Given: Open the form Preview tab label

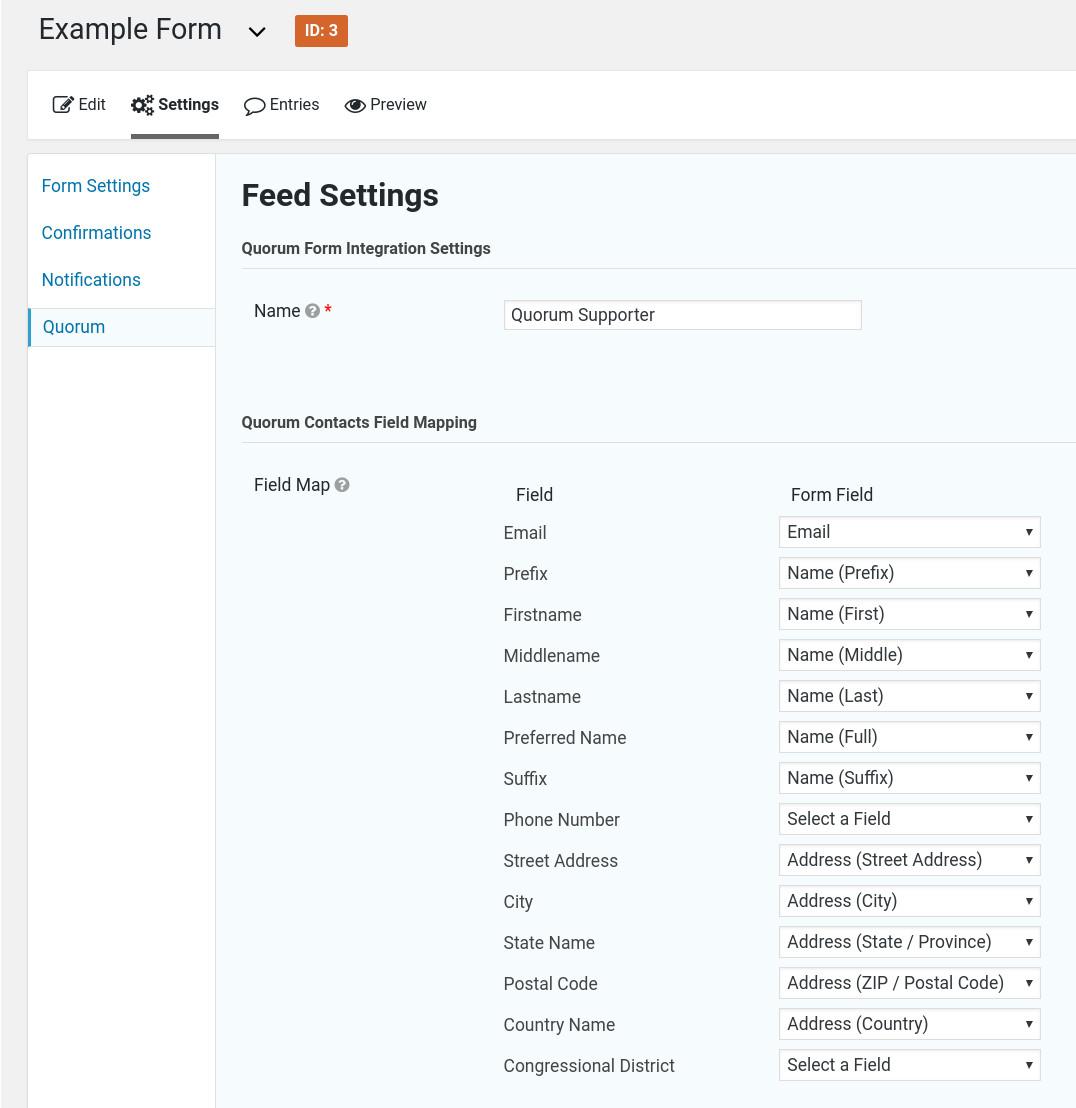Looking at the screenshot, I should coord(398,105).
